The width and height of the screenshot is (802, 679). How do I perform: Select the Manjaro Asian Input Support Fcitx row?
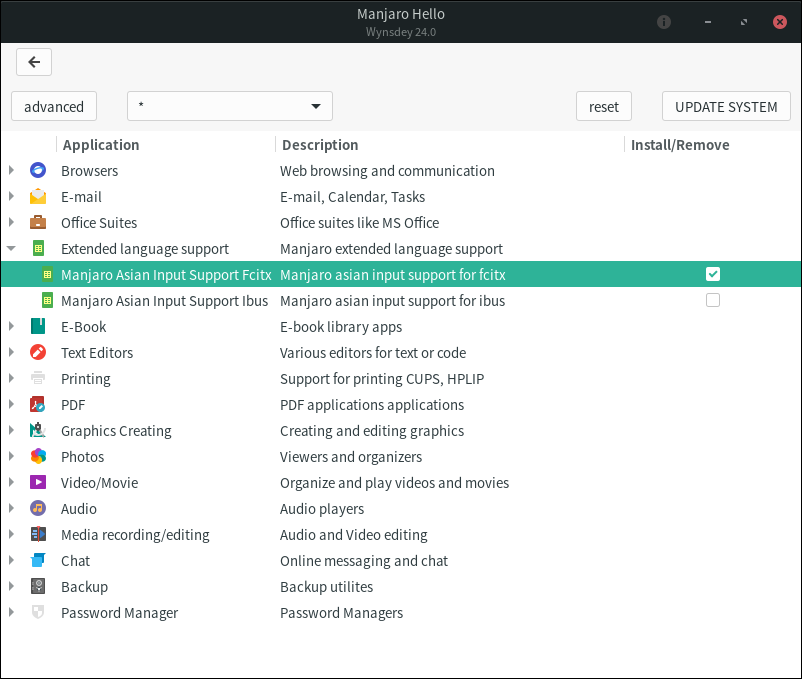tap(401, 275)
